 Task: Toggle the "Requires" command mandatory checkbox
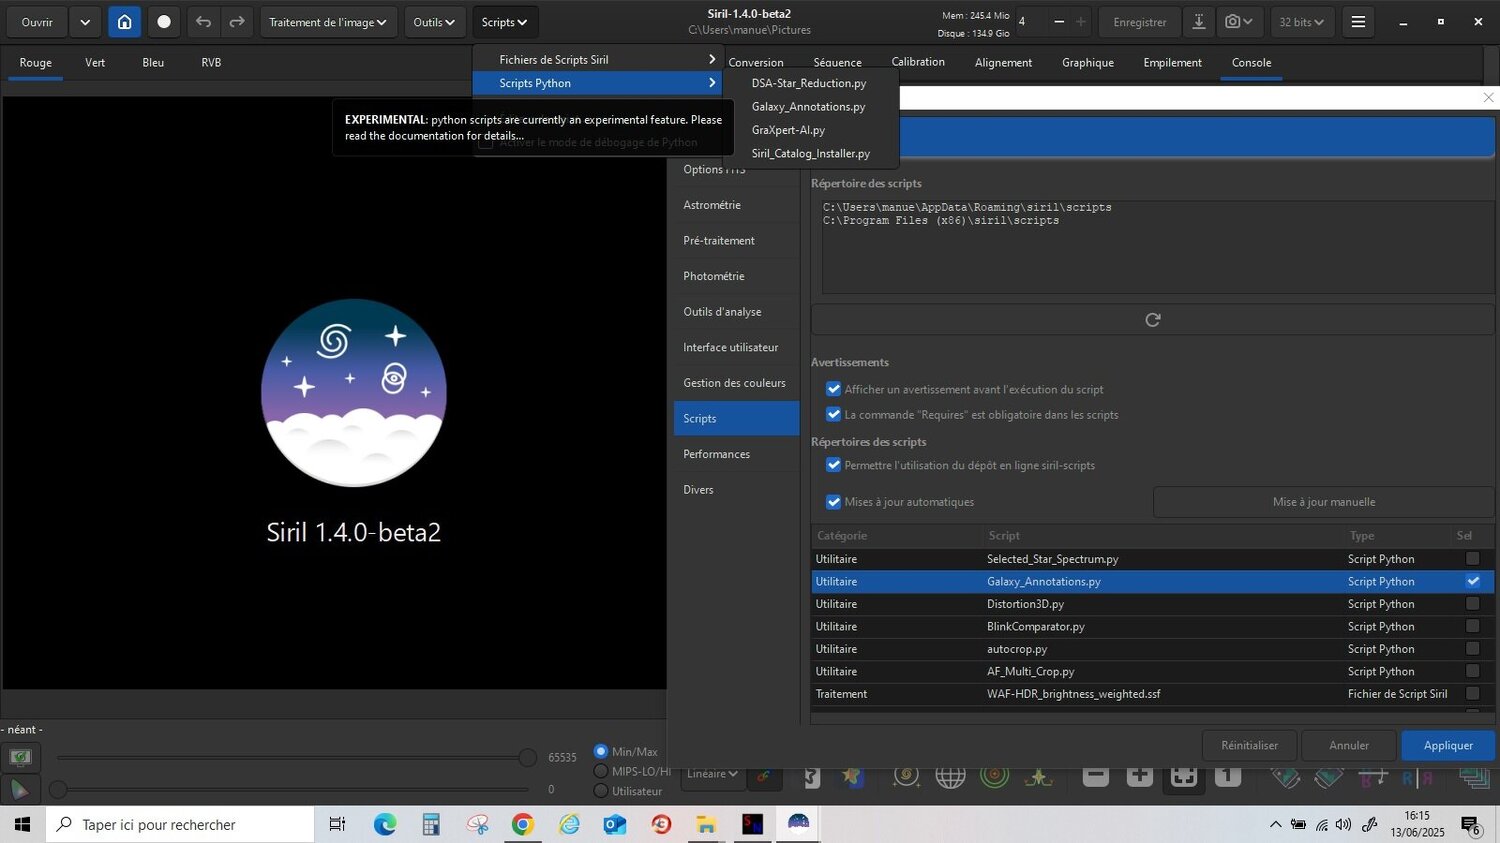tap(833, 414)
